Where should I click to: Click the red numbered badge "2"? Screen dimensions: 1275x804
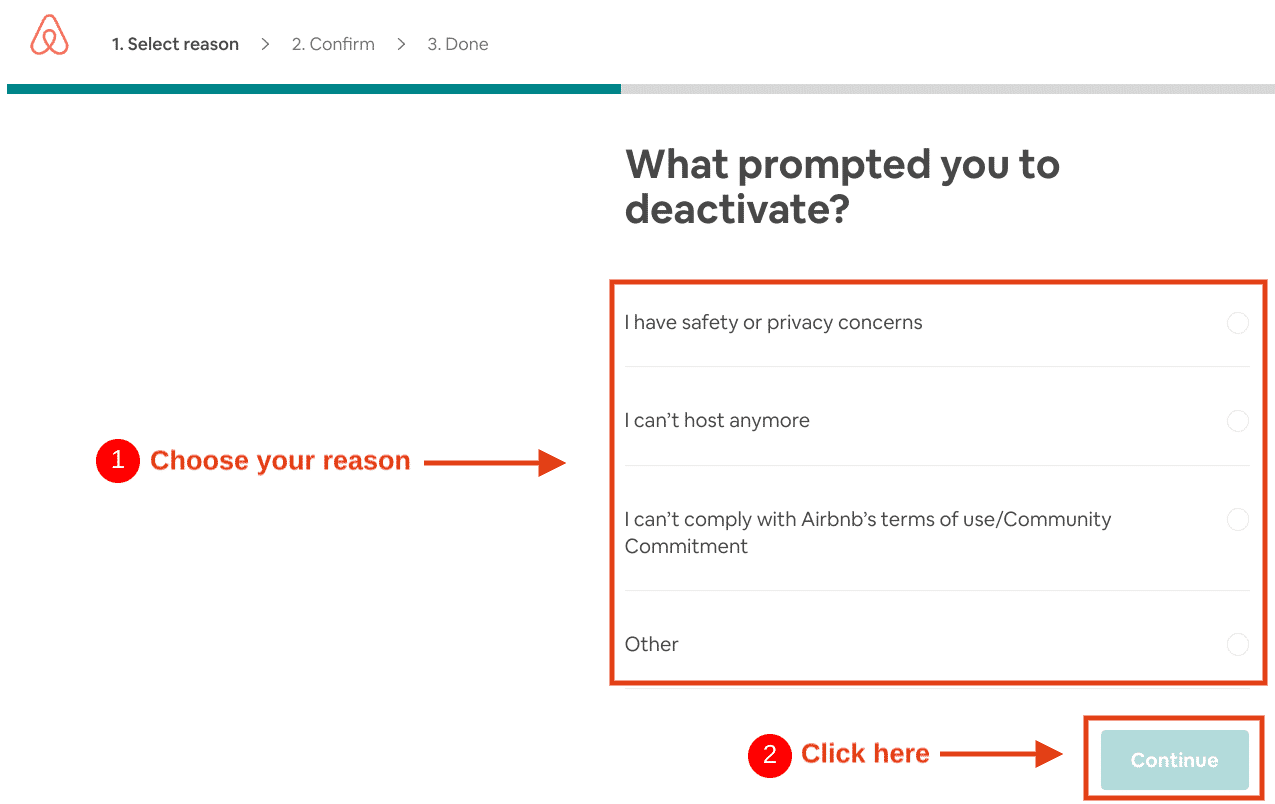(x=770, y=756)
